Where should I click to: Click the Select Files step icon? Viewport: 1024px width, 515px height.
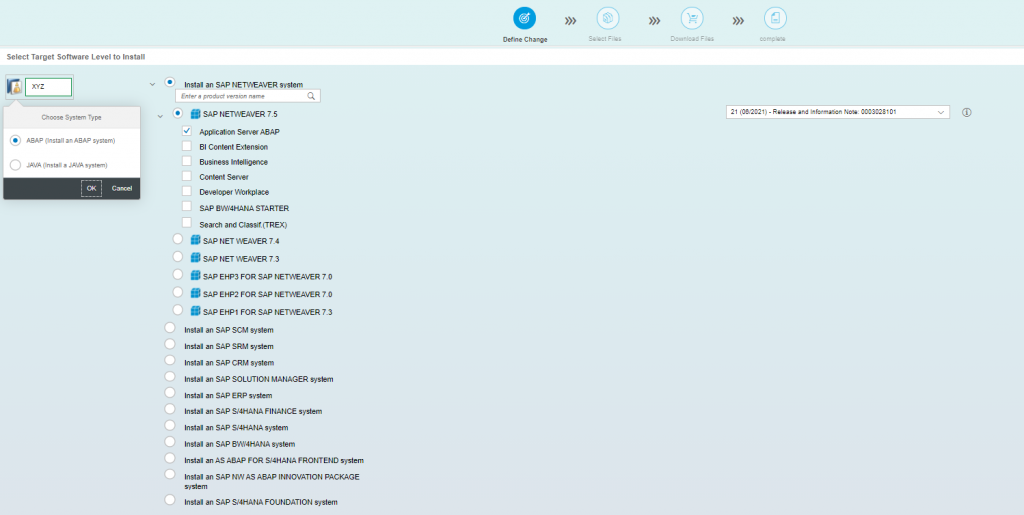(x=607, y=18)
